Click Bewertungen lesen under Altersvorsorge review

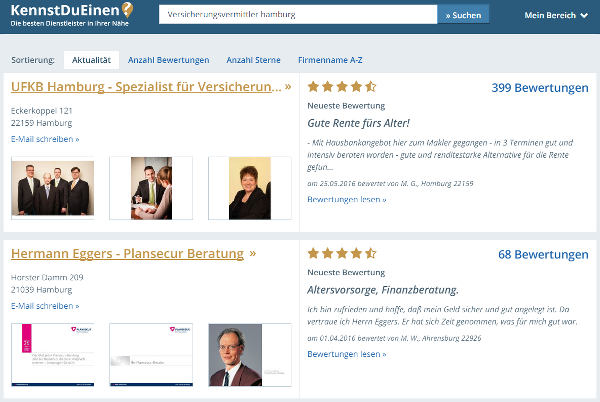347,354
